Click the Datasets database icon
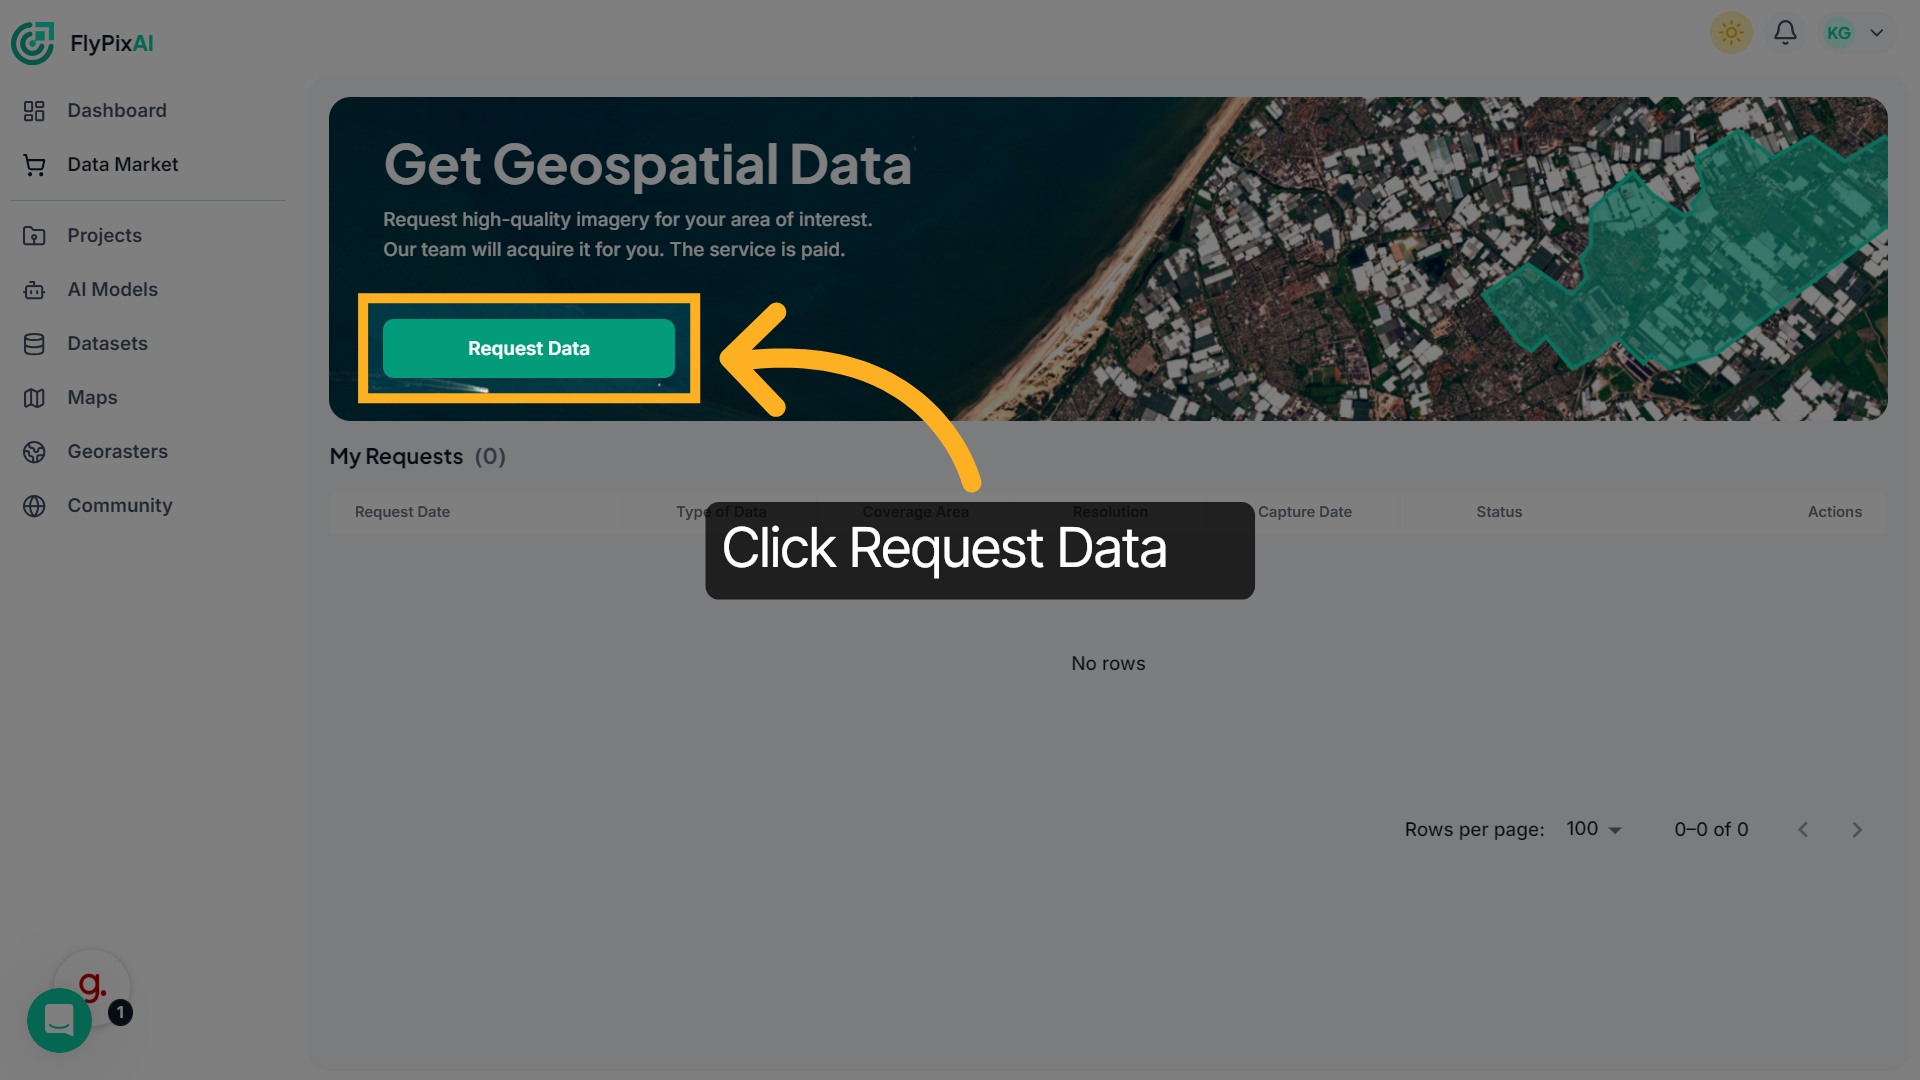Image resolution: width=1920 pixels, height=1080 pixels. 34,344
